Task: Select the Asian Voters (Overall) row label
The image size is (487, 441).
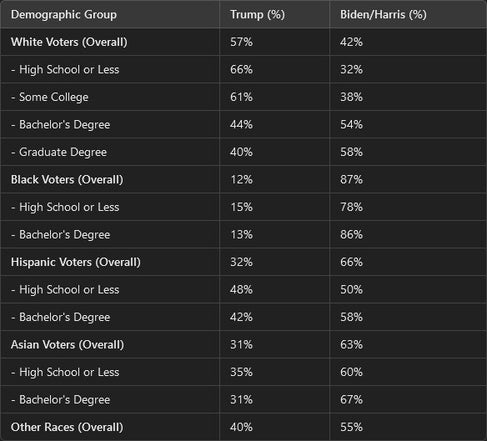Action: point(67,345)
